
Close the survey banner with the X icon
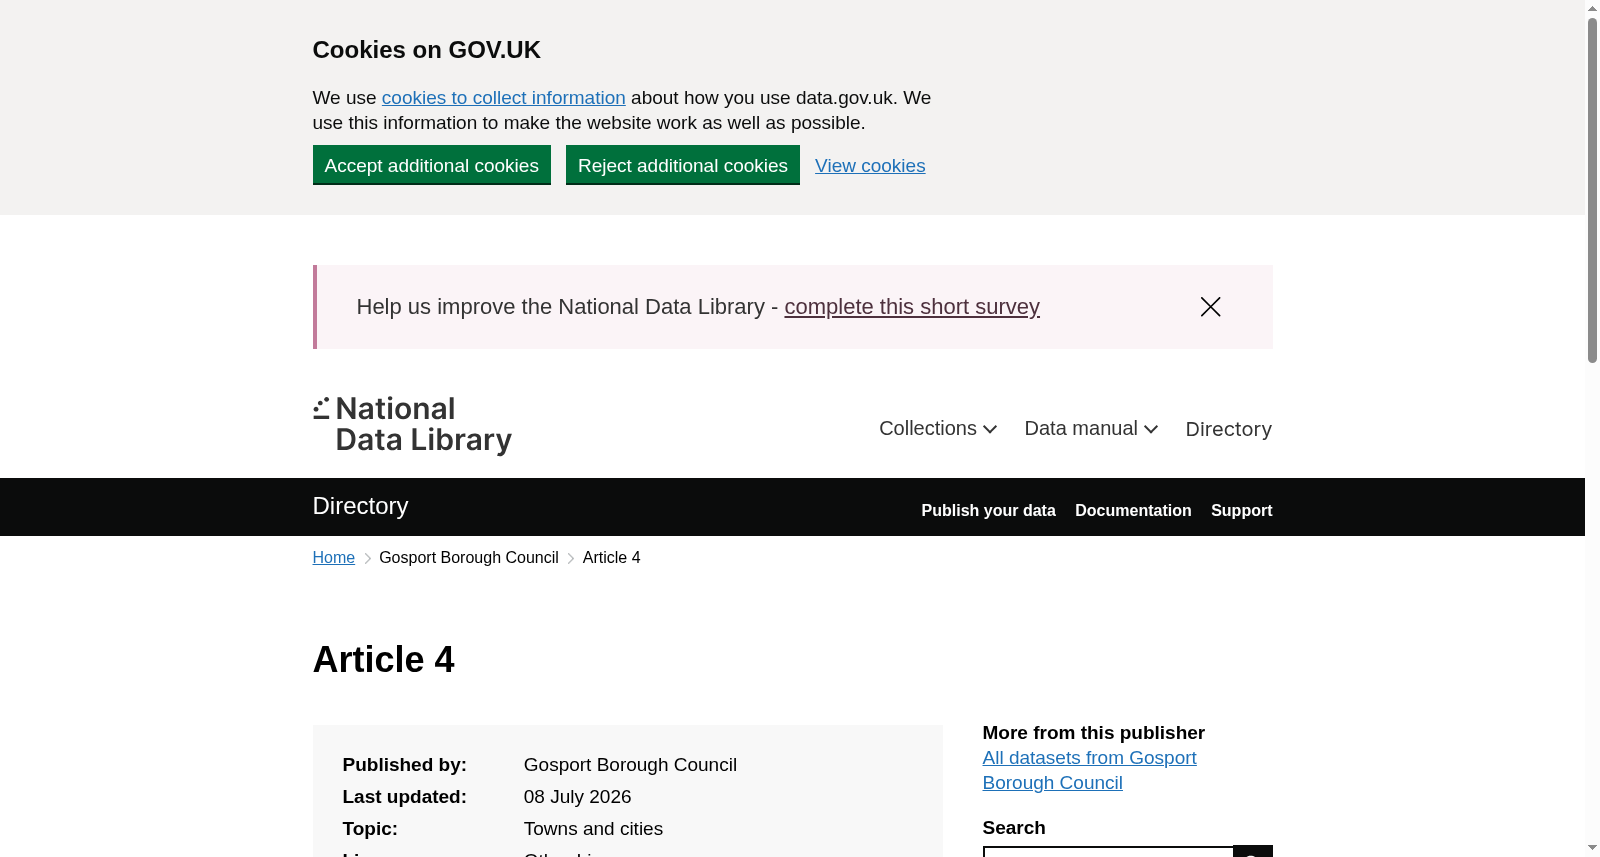coord(1210,307)
